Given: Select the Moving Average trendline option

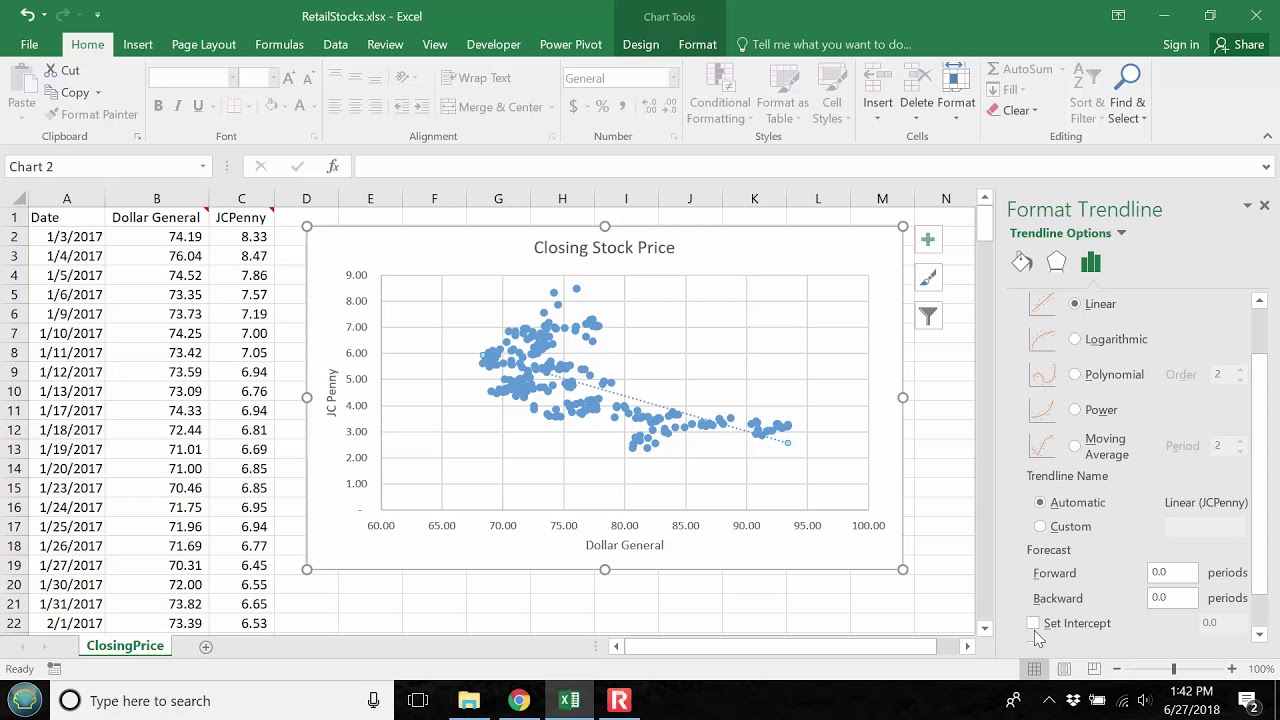Looking at the screenshot, I should point(1075,446).
